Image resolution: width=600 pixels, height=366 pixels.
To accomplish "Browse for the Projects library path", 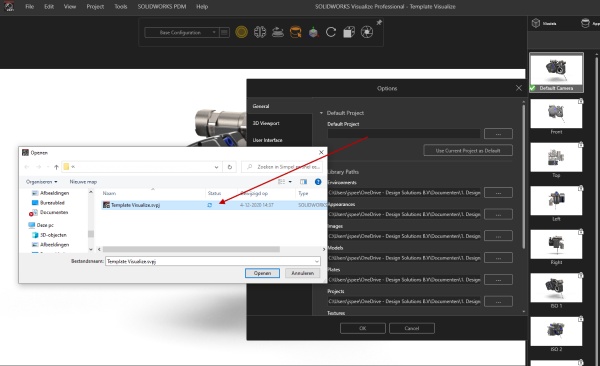I will pos(498,301).
